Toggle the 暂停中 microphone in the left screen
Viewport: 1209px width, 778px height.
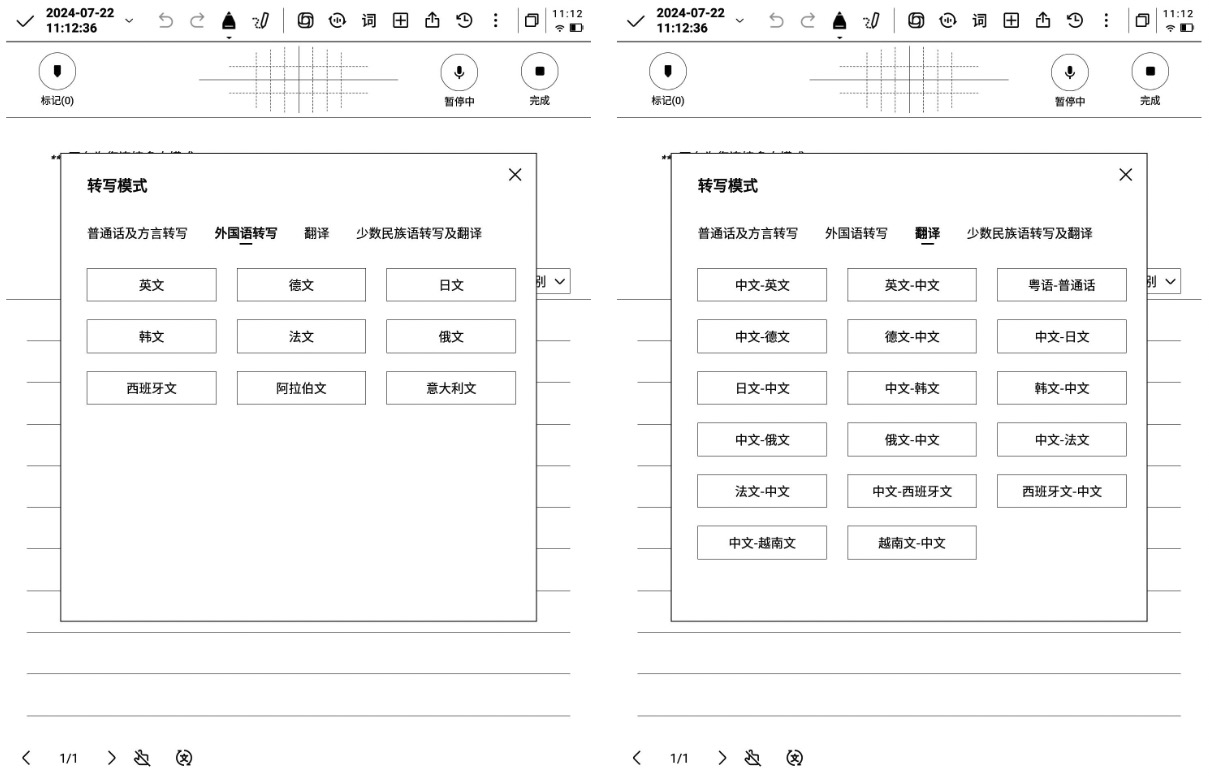[x=458, y=79]
